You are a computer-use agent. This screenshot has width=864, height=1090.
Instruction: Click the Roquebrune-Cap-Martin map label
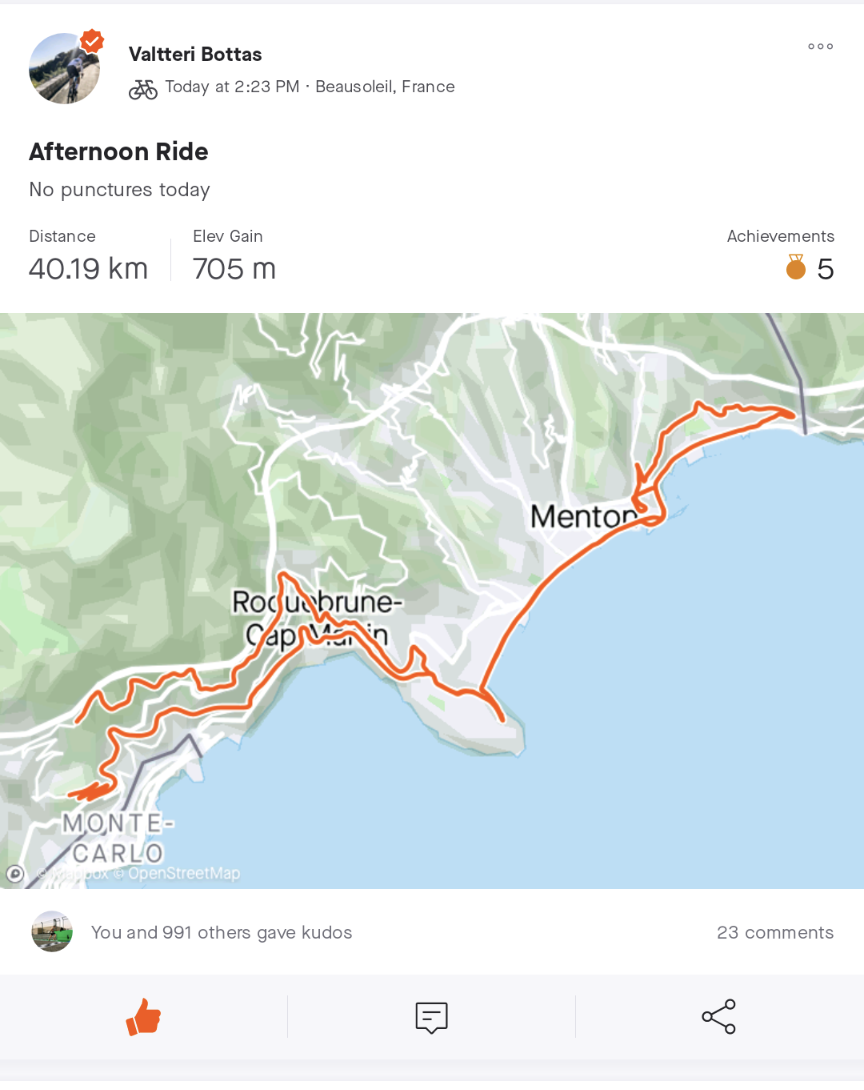pos(317,618)
